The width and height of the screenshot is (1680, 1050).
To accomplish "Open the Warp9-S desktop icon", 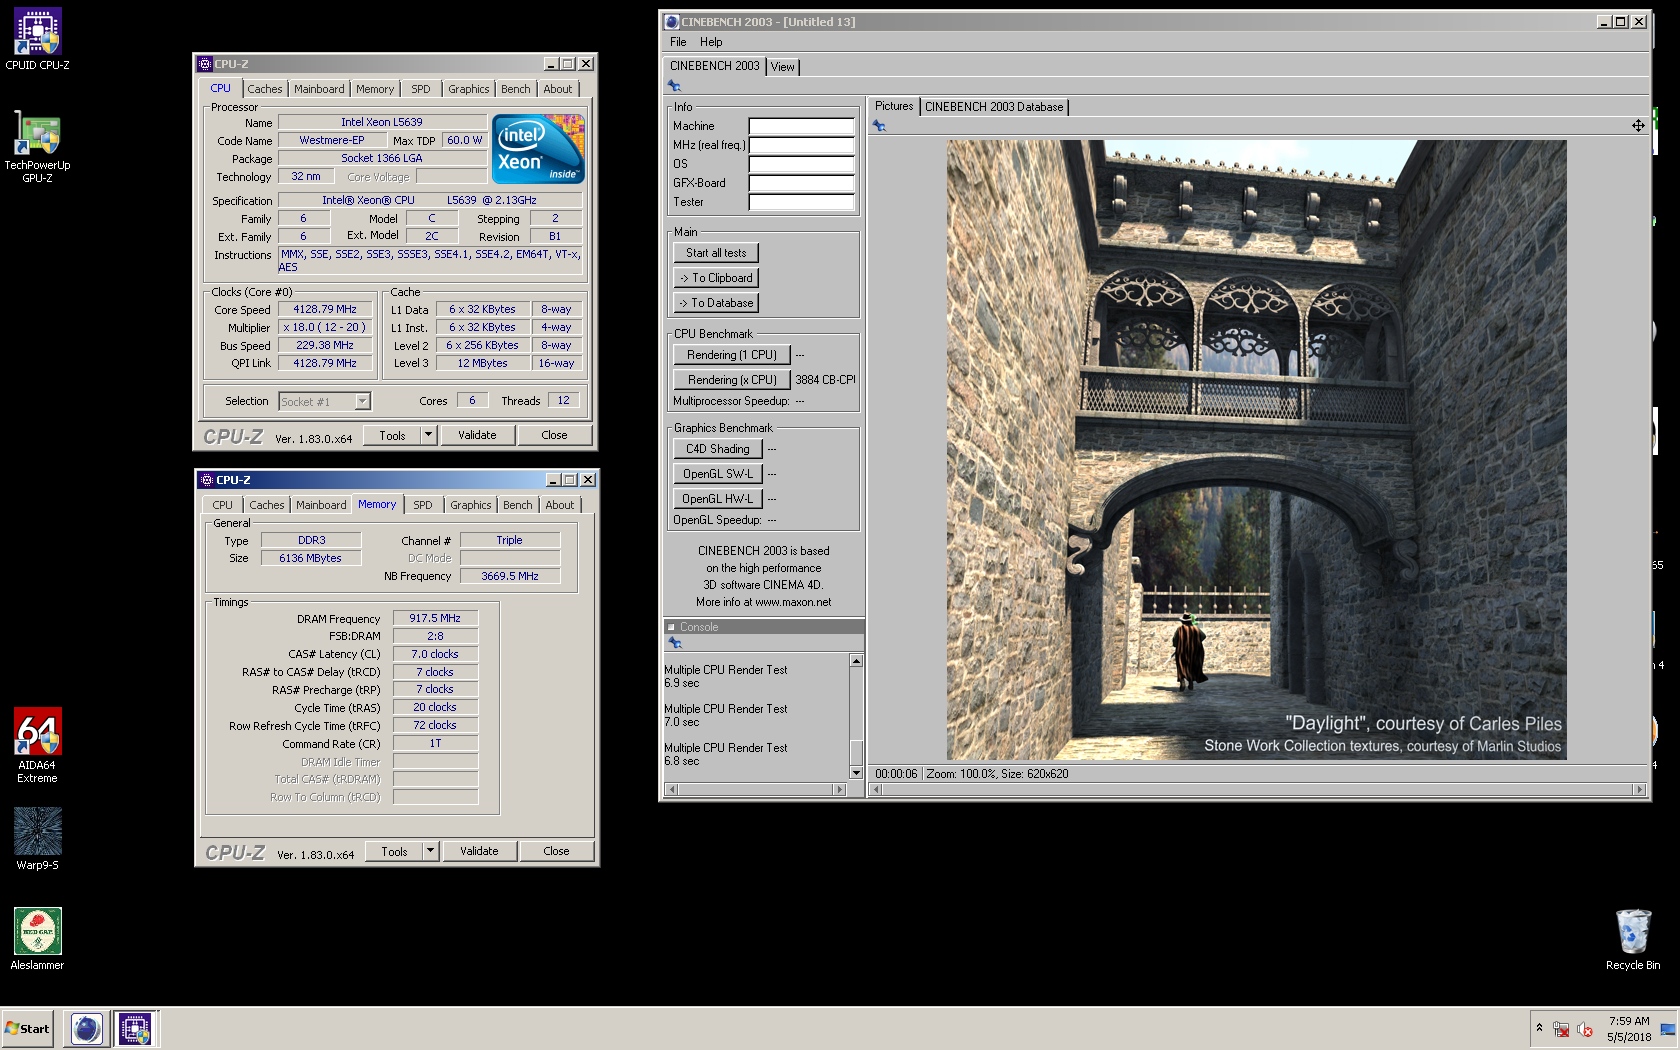I will click(x=37, y=839).
